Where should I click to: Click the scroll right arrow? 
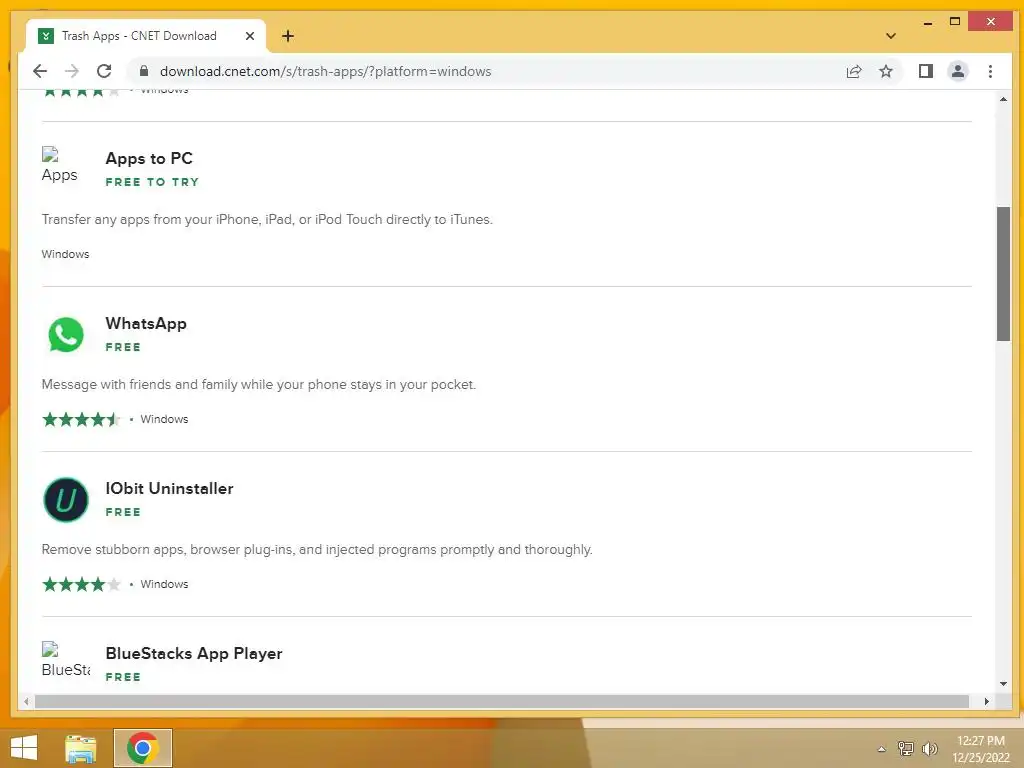(986, 701)
